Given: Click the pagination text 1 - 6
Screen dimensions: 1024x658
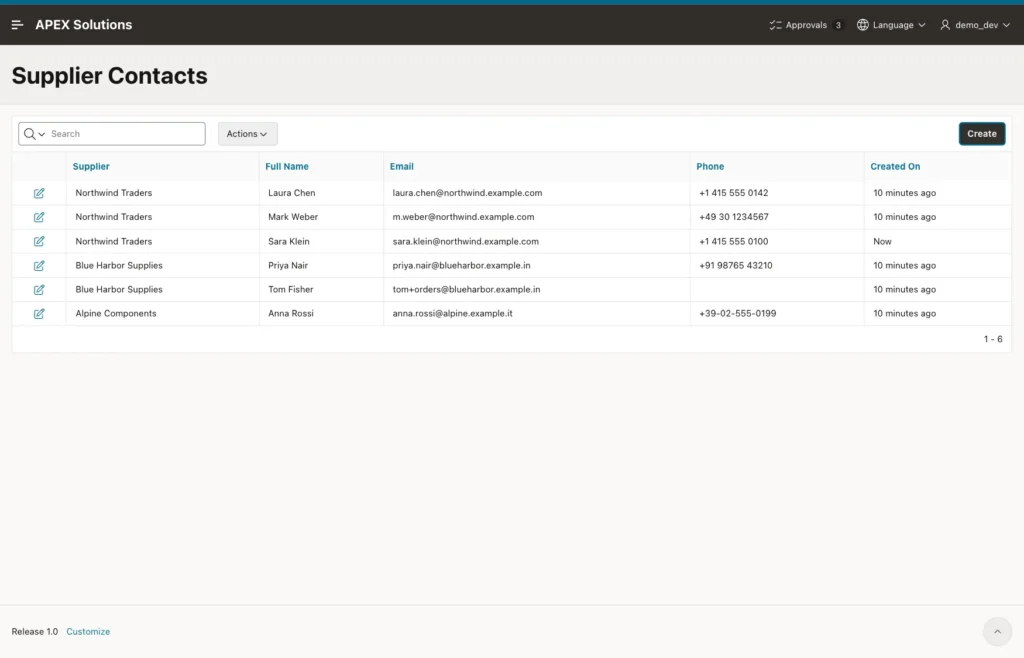Looking at the screenshot, I should (993, 339).
